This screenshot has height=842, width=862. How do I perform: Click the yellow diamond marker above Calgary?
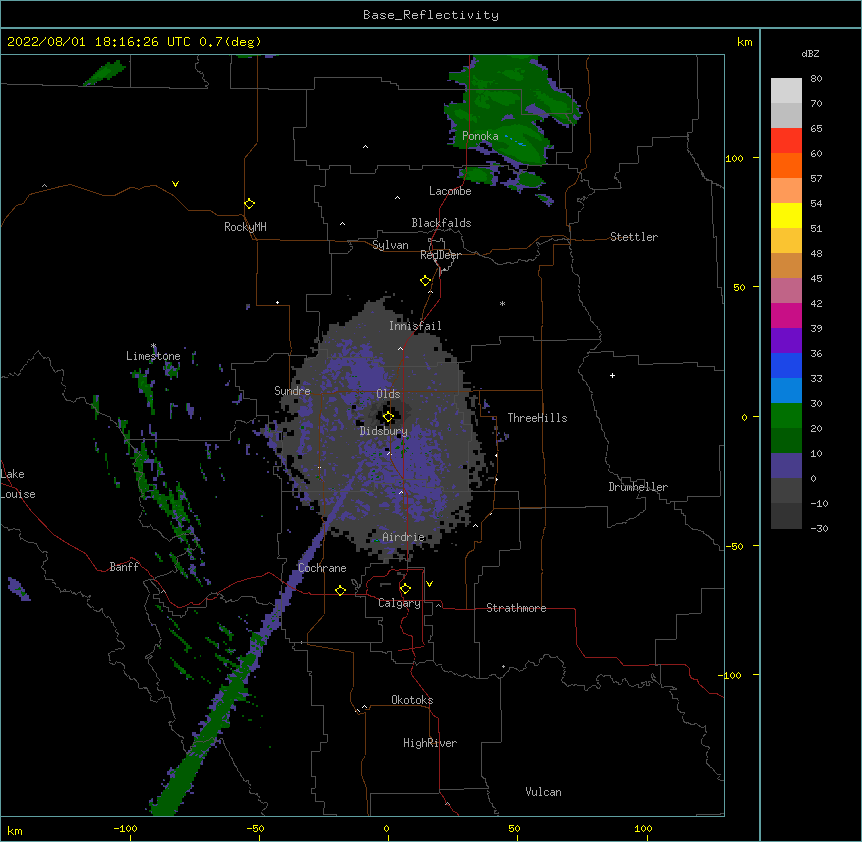click(405, 589)
